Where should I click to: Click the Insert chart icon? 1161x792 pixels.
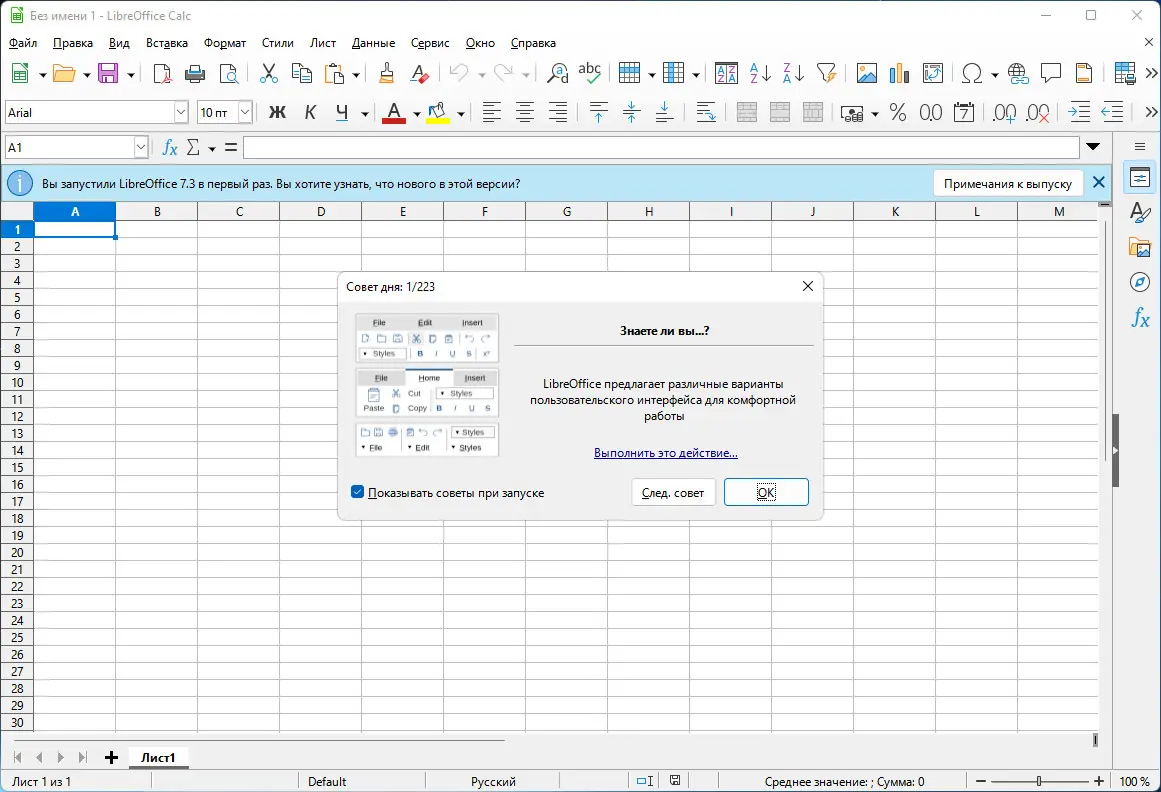click(899, 74)
